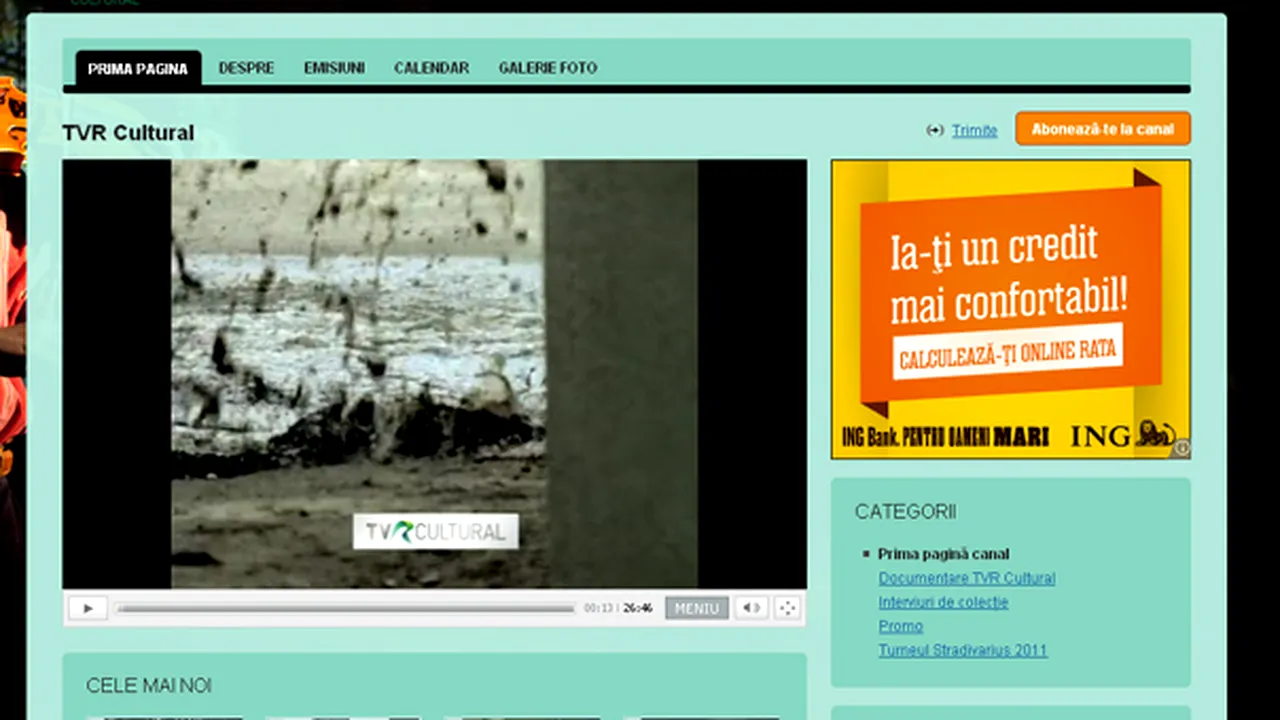Click the ING credit advertisement banner
This screenshot has height=720, width=1280.
pos(1010,308)
